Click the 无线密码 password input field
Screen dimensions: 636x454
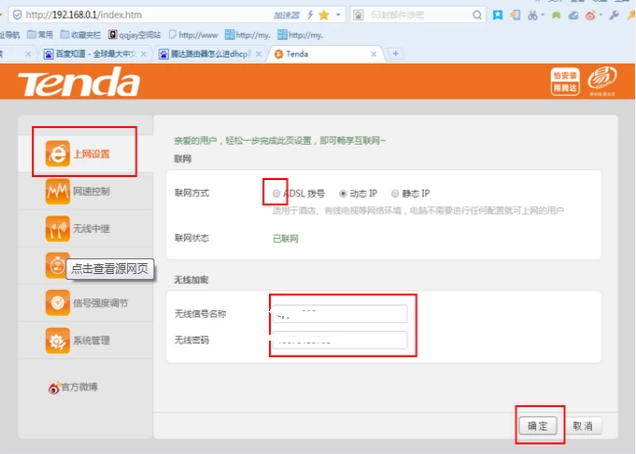click(340, 341)
